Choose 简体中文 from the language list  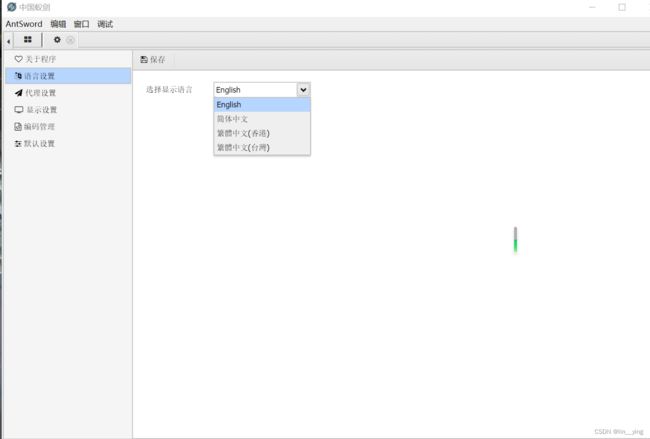pyautogui.click(x=262, y=119)
